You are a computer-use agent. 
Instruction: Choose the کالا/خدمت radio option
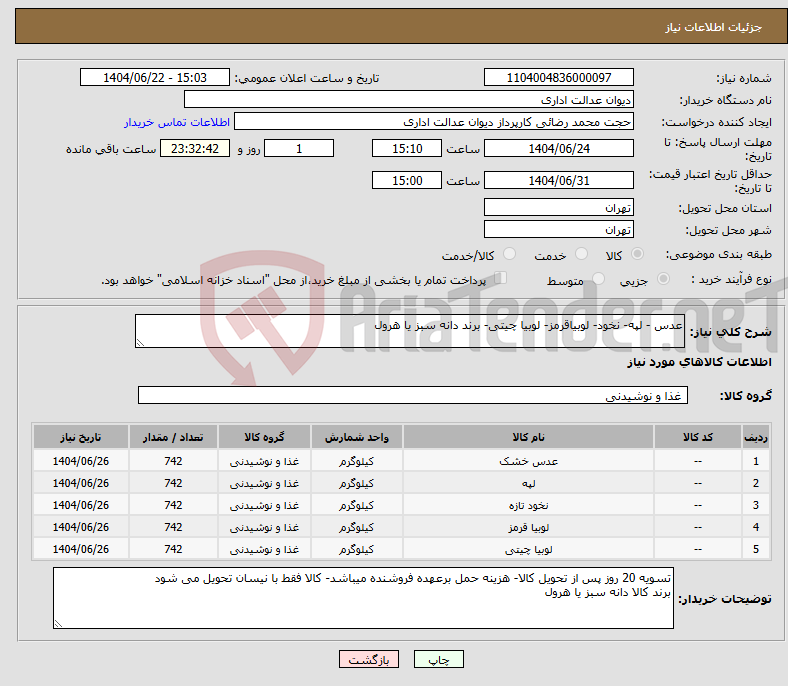pos(509,255)
